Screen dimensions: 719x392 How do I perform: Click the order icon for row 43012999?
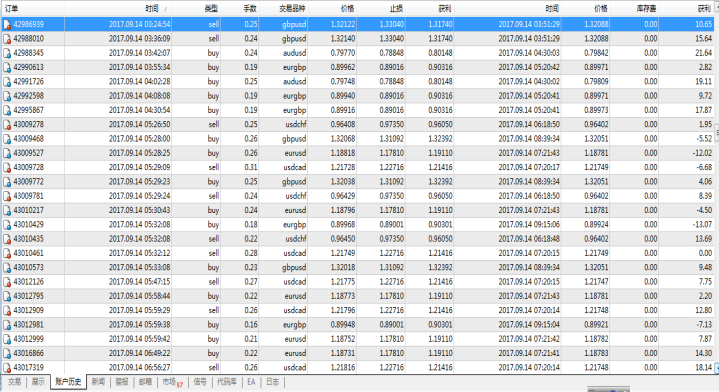click(7, 339)
